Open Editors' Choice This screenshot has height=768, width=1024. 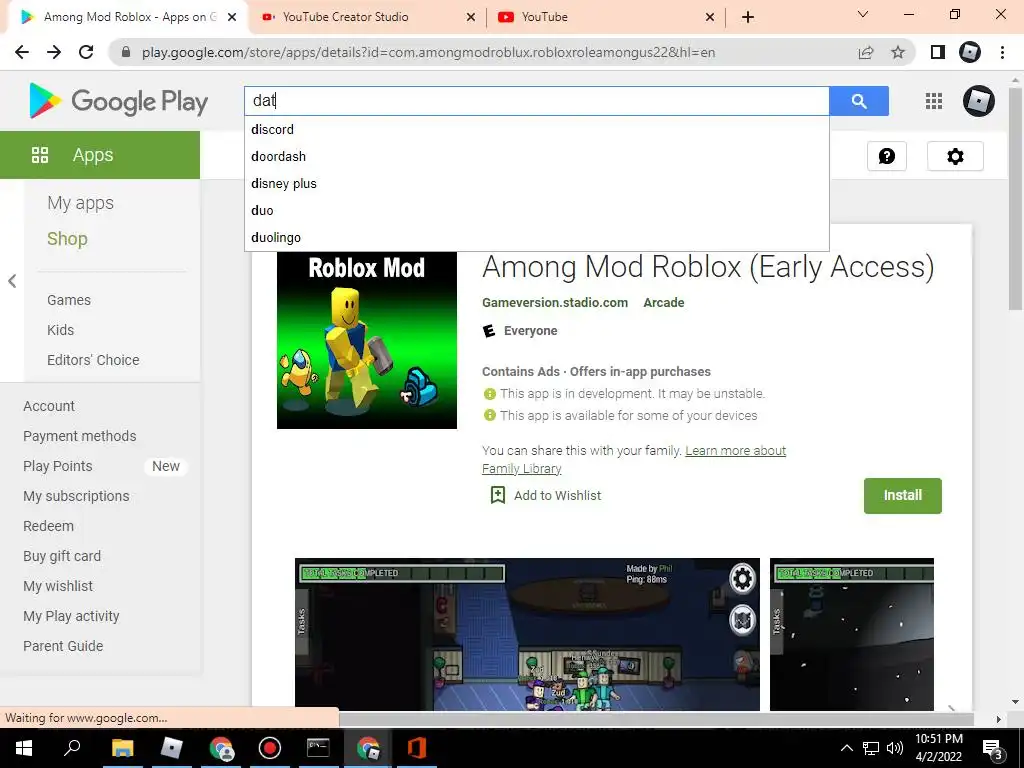click(x=93, y=360)
